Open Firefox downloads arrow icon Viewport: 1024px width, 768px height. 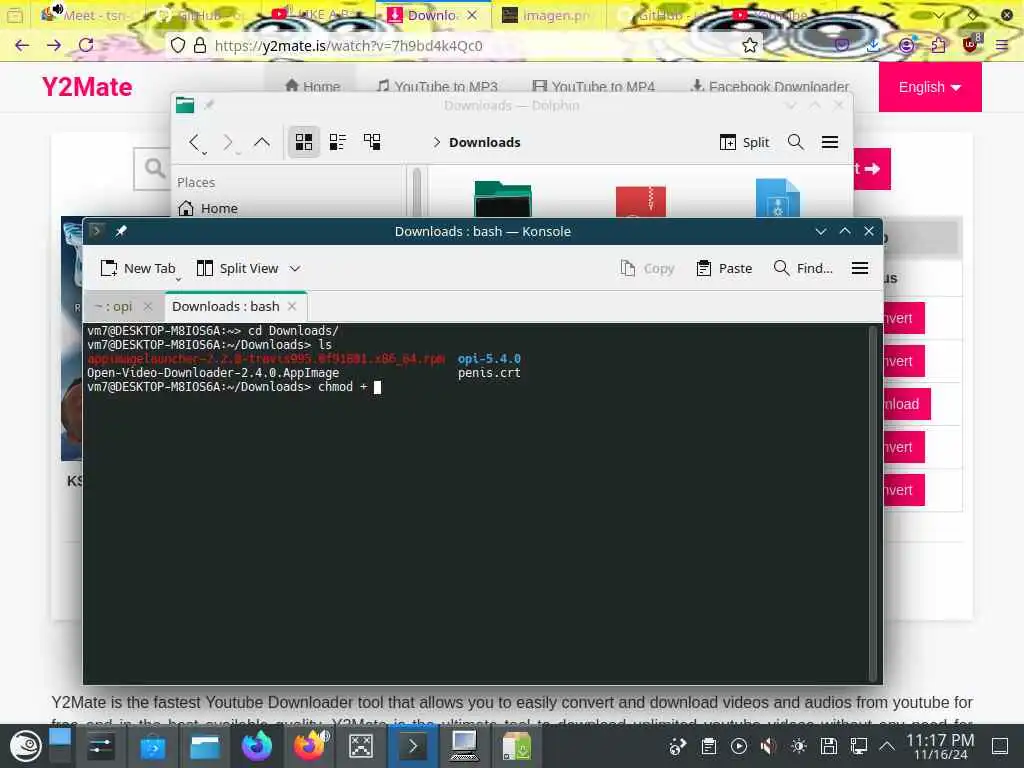pyautogui.click(x=873, y=45)
